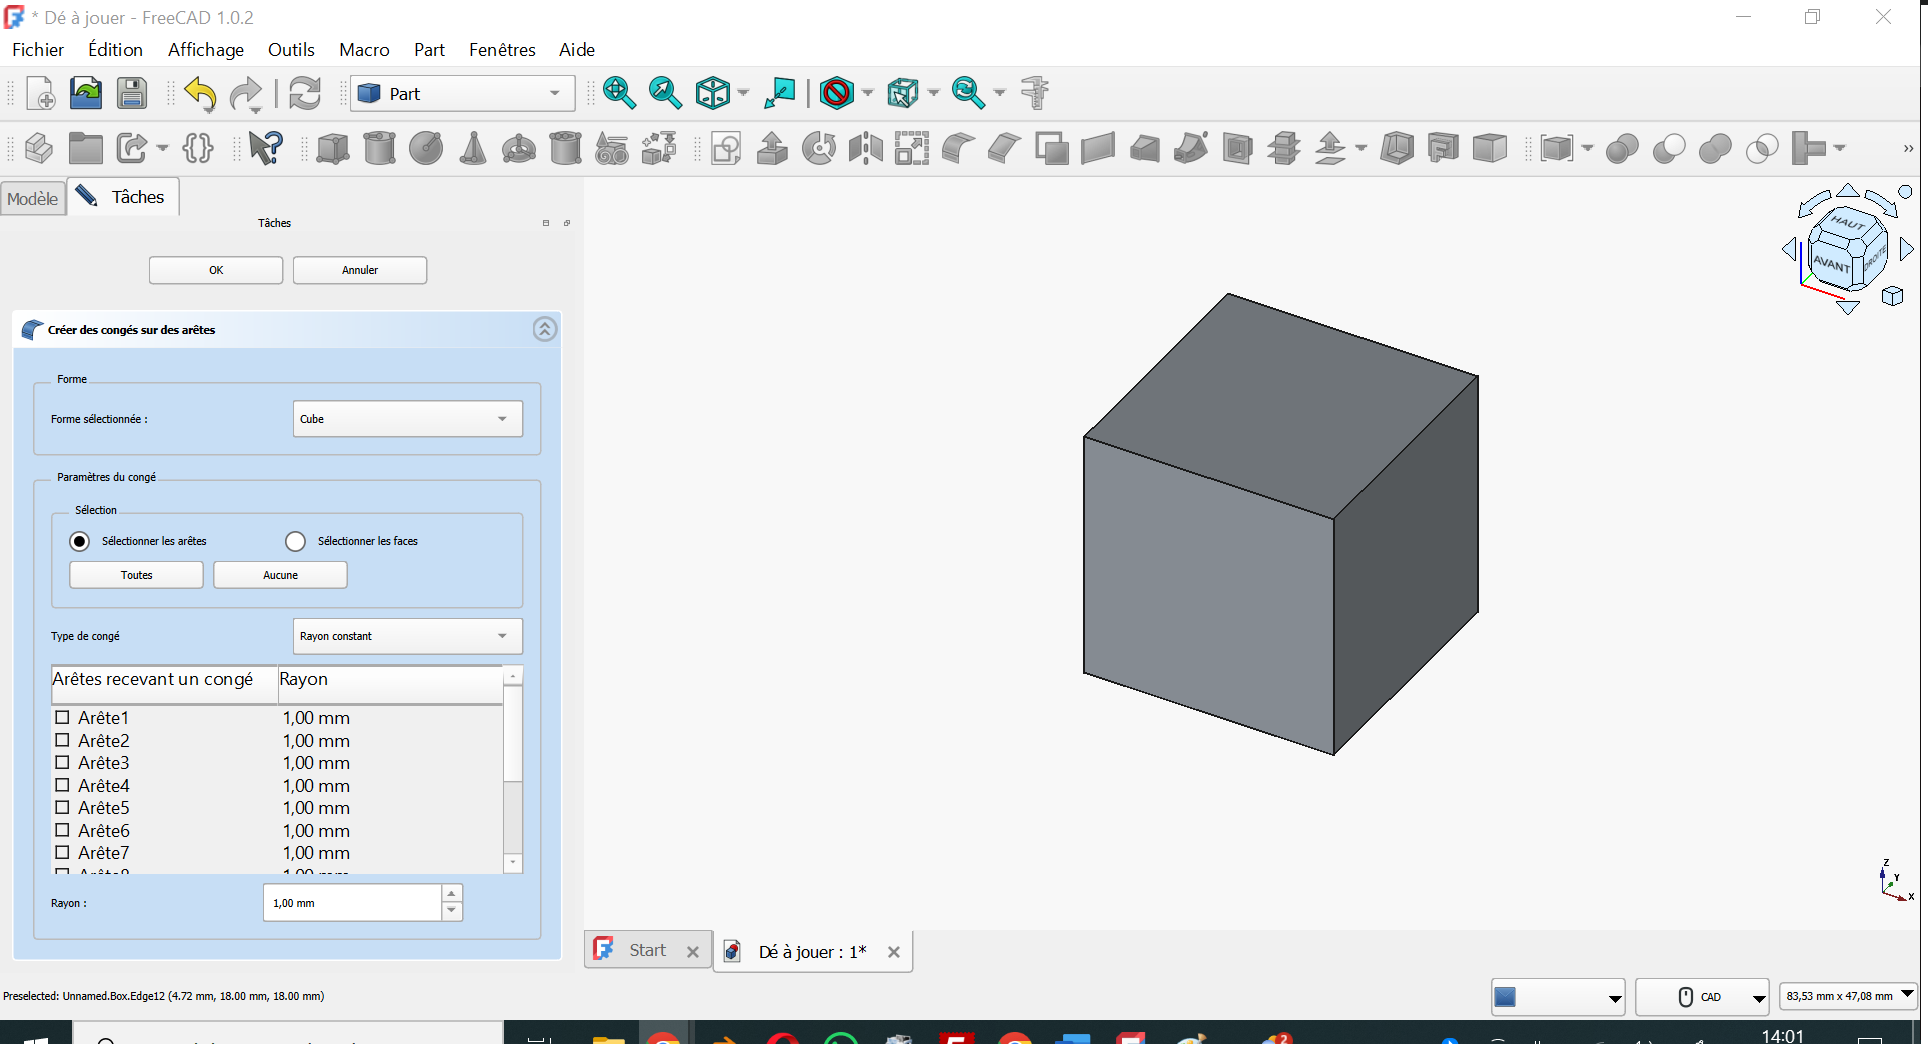Click the Rayon value input field
Image resolution: width=1928 pixels, height=1044 pixels.
point(351,903)
